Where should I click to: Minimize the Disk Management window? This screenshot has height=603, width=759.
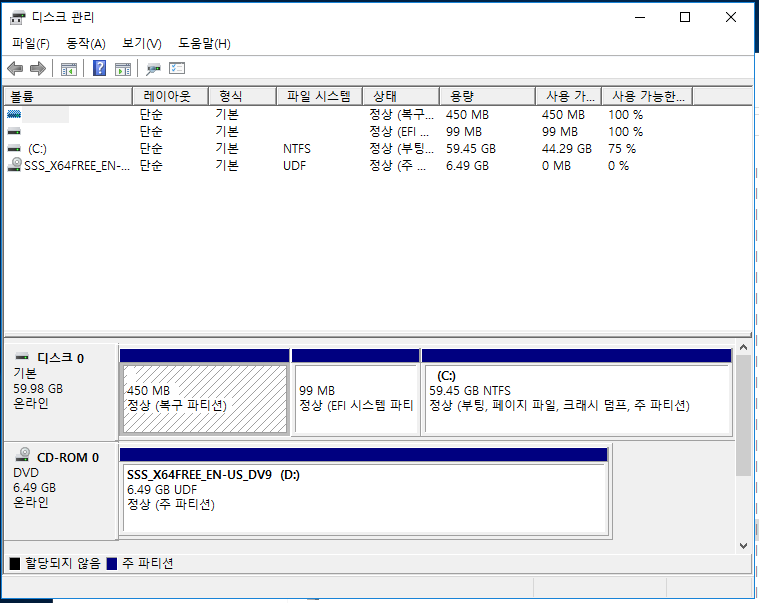pyautogui.click(x=640, y=17)
